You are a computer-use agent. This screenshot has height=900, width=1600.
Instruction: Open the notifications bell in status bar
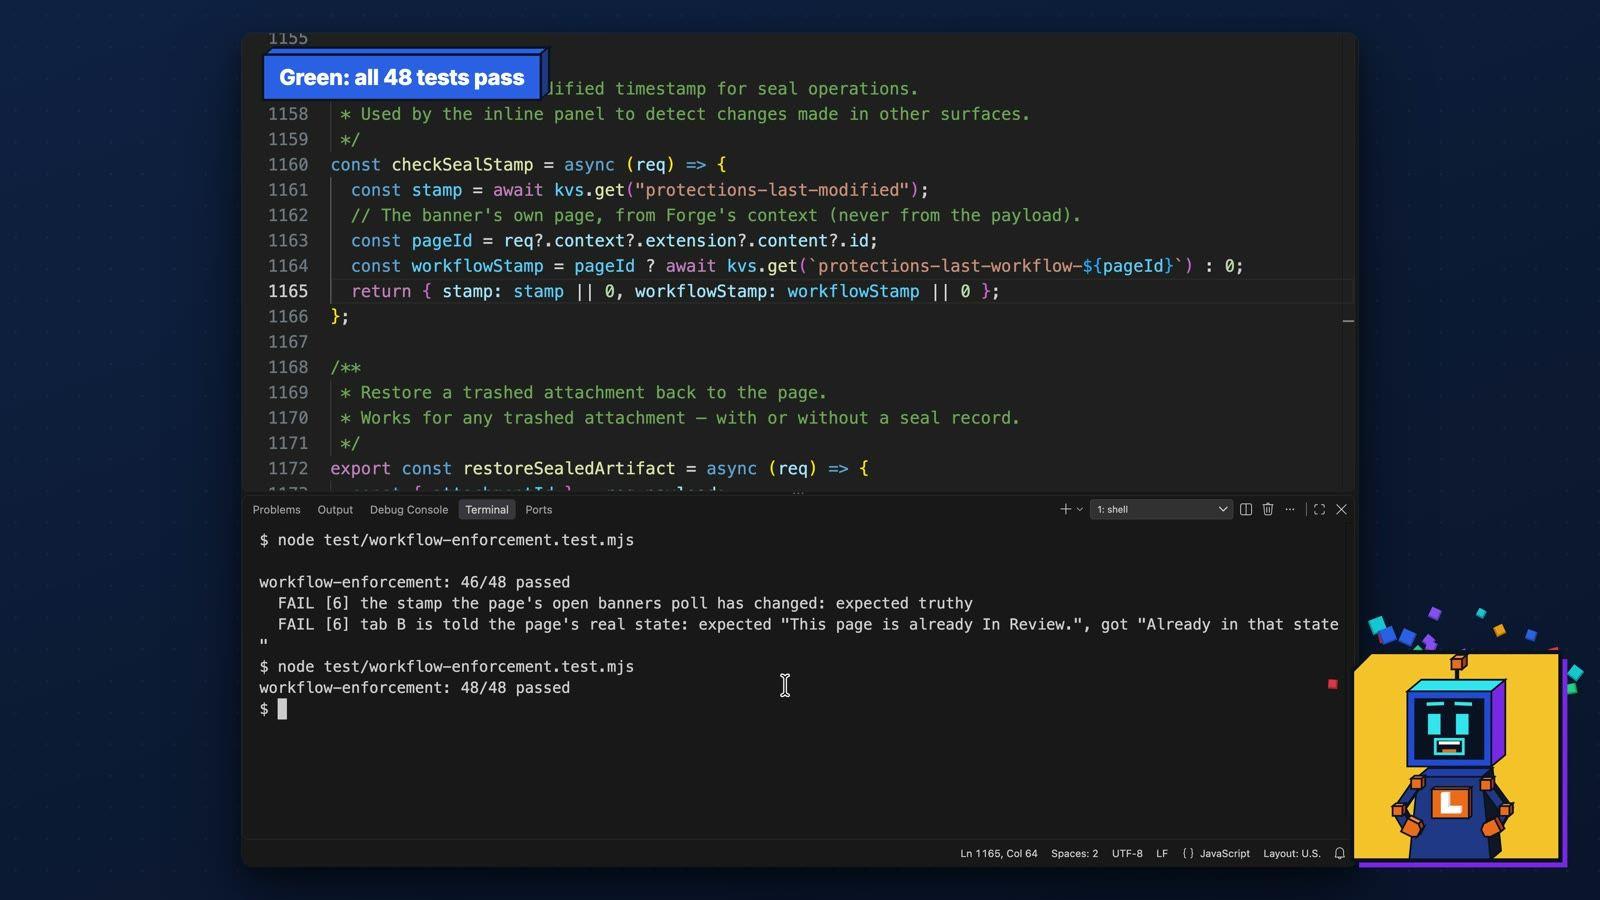1340,853
